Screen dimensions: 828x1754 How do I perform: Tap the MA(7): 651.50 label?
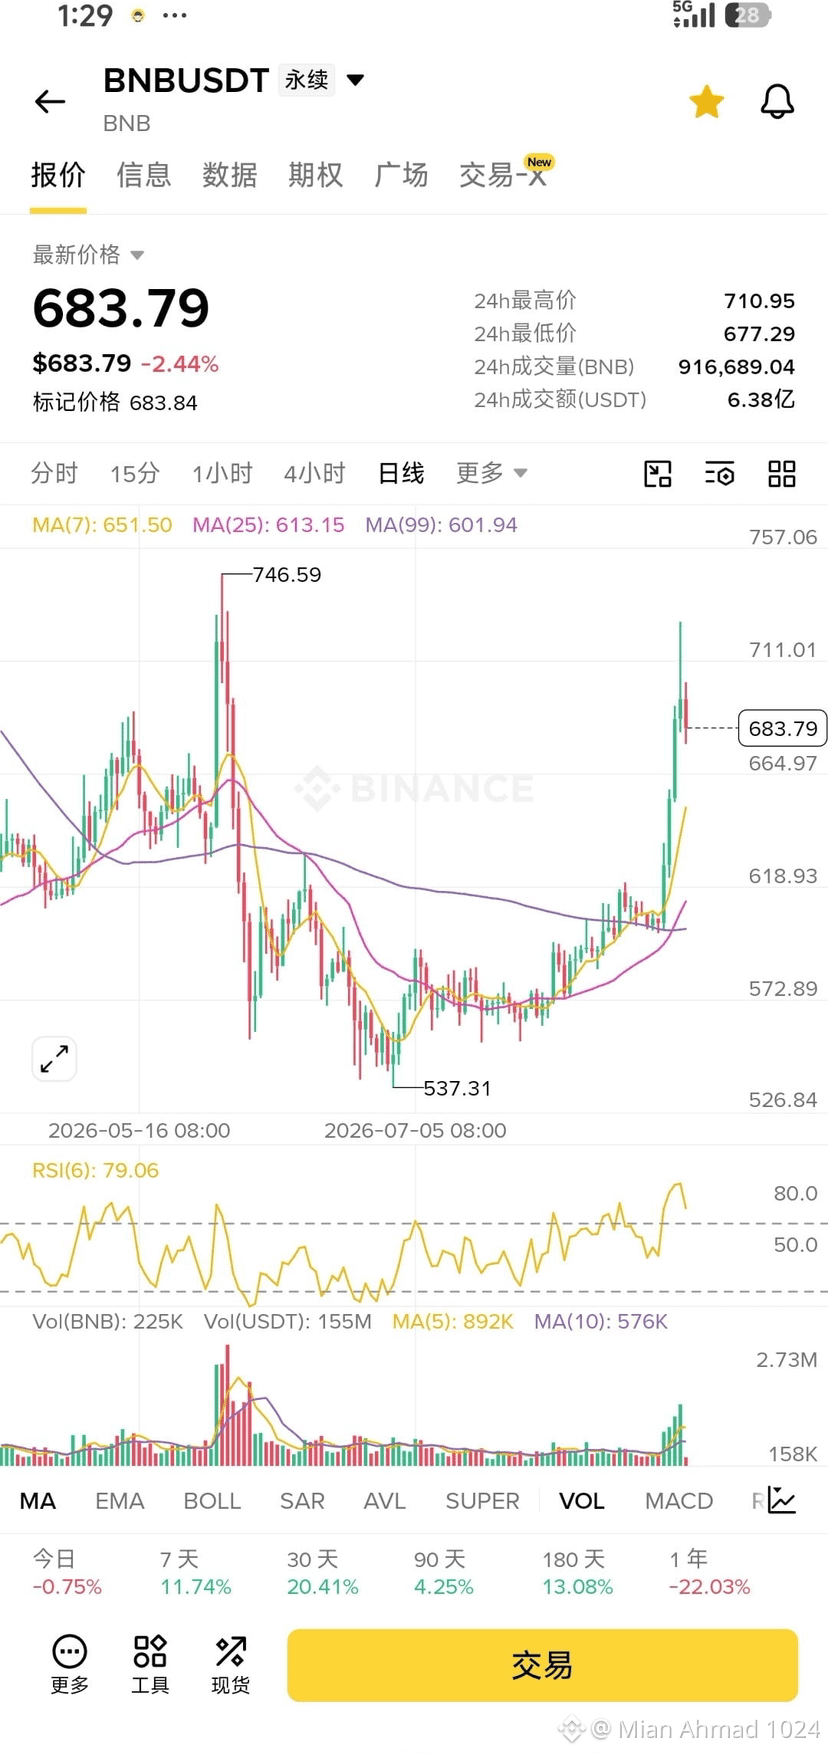[102, 525]
